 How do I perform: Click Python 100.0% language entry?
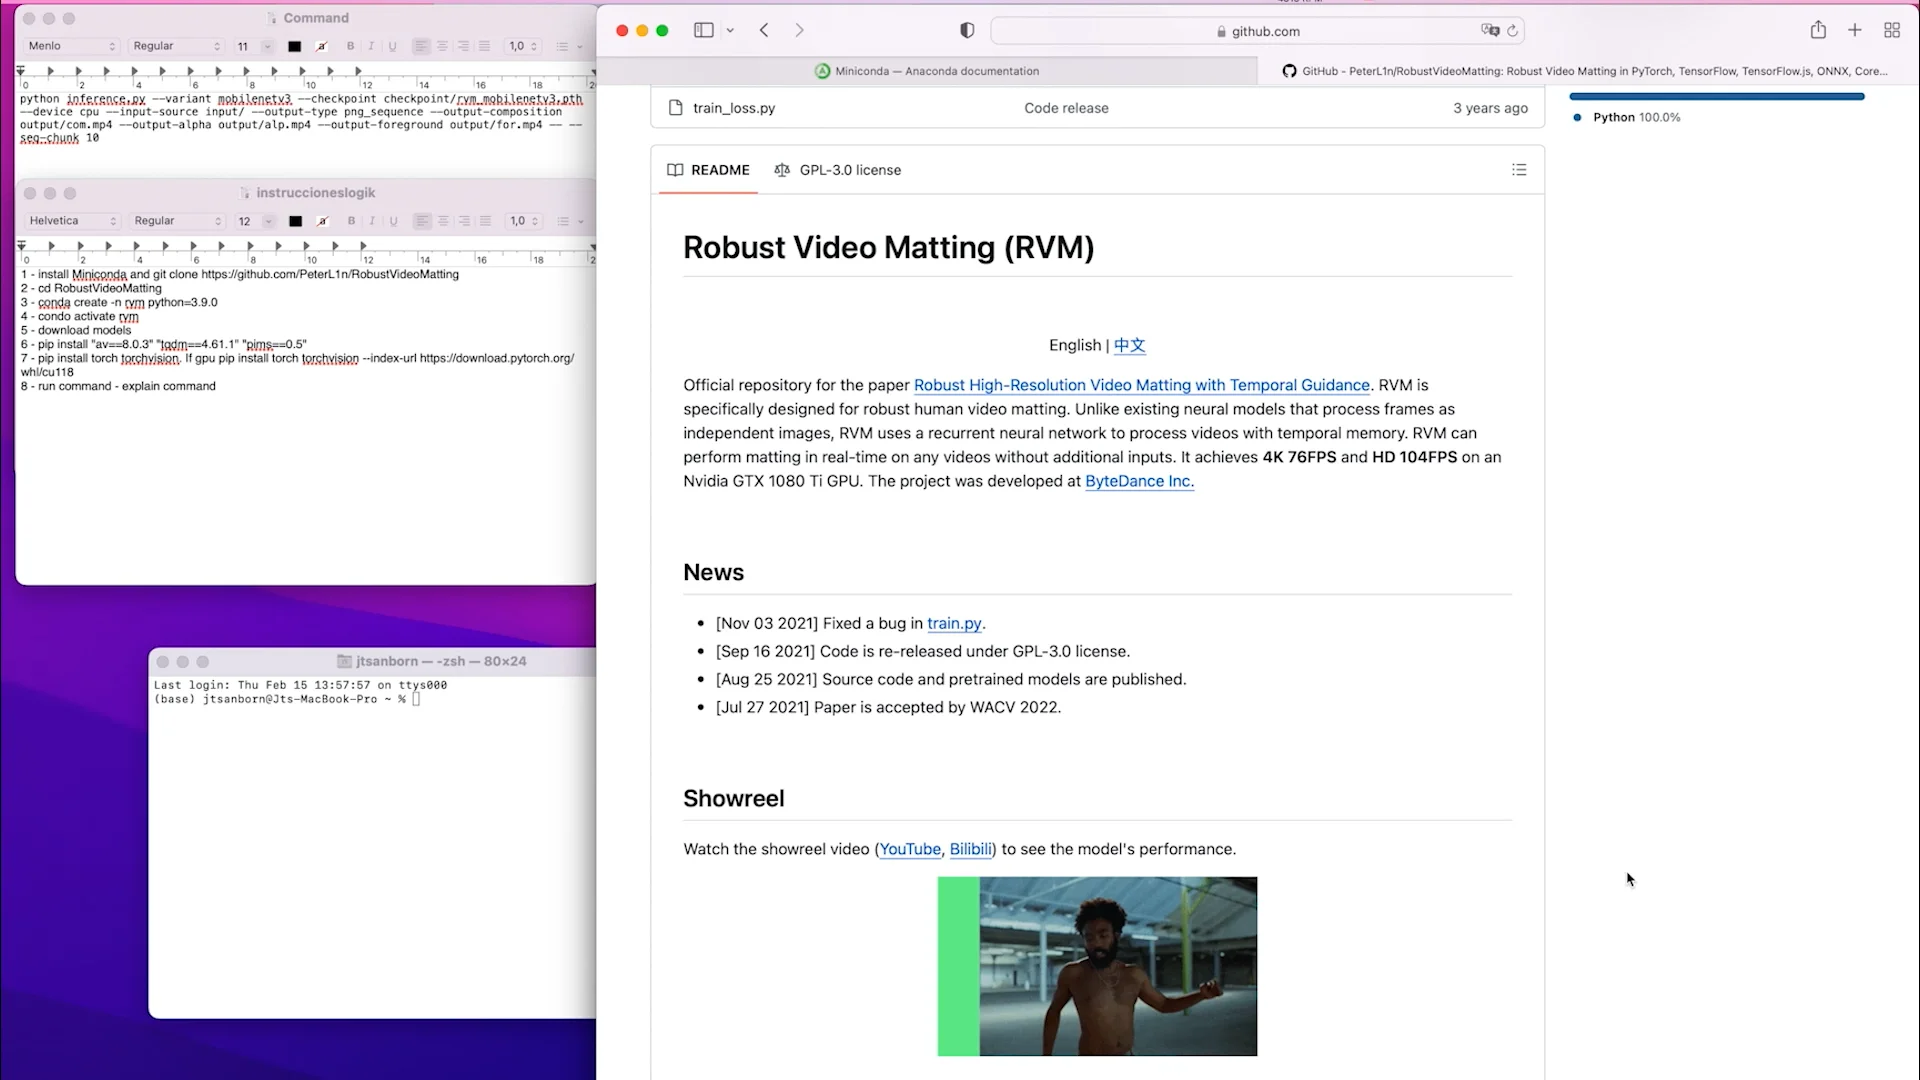point(1627,117)
